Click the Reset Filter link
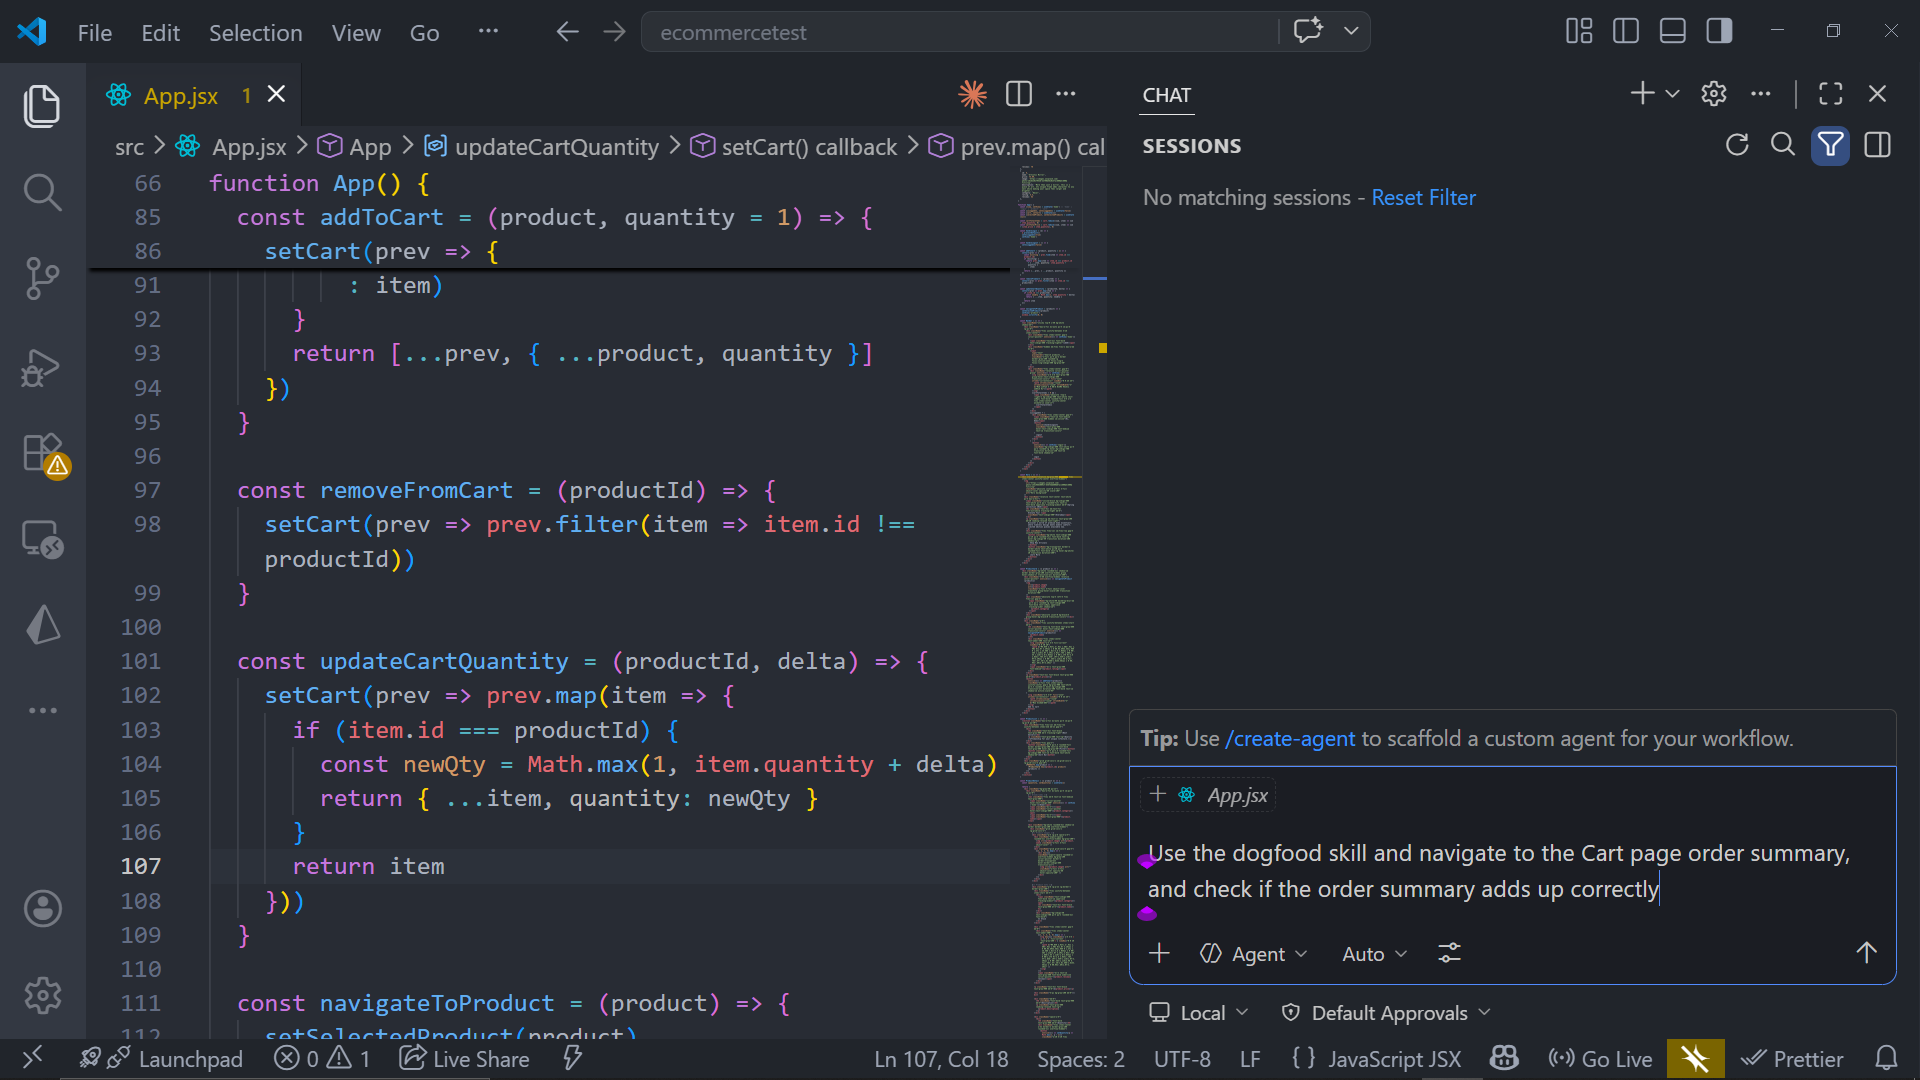Image resolution: width=1920 pixels, height=1080 pixels. tap(1423, 198)
